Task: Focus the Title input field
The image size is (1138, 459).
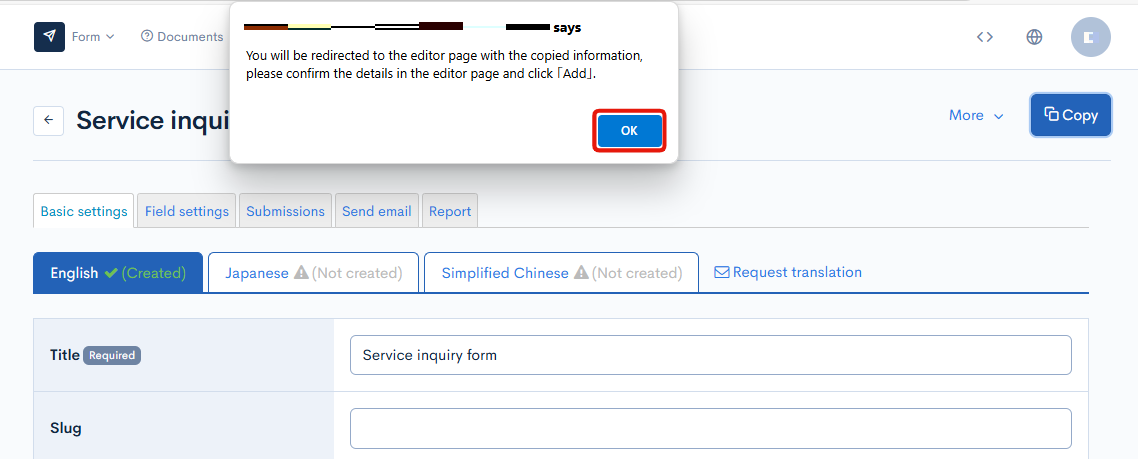Action: pyautogui.click(x=710, y=355)
